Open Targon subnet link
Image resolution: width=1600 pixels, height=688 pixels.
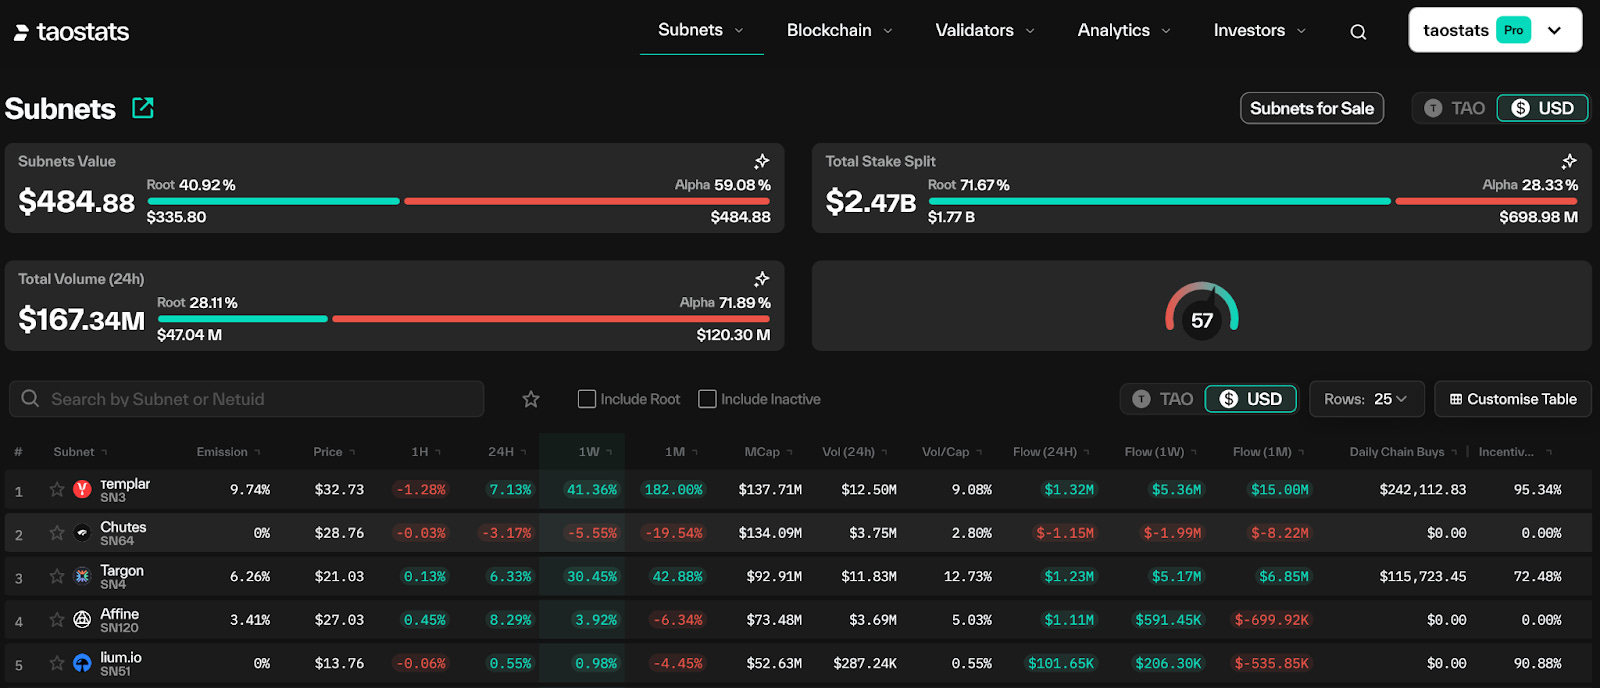(122, 571)
